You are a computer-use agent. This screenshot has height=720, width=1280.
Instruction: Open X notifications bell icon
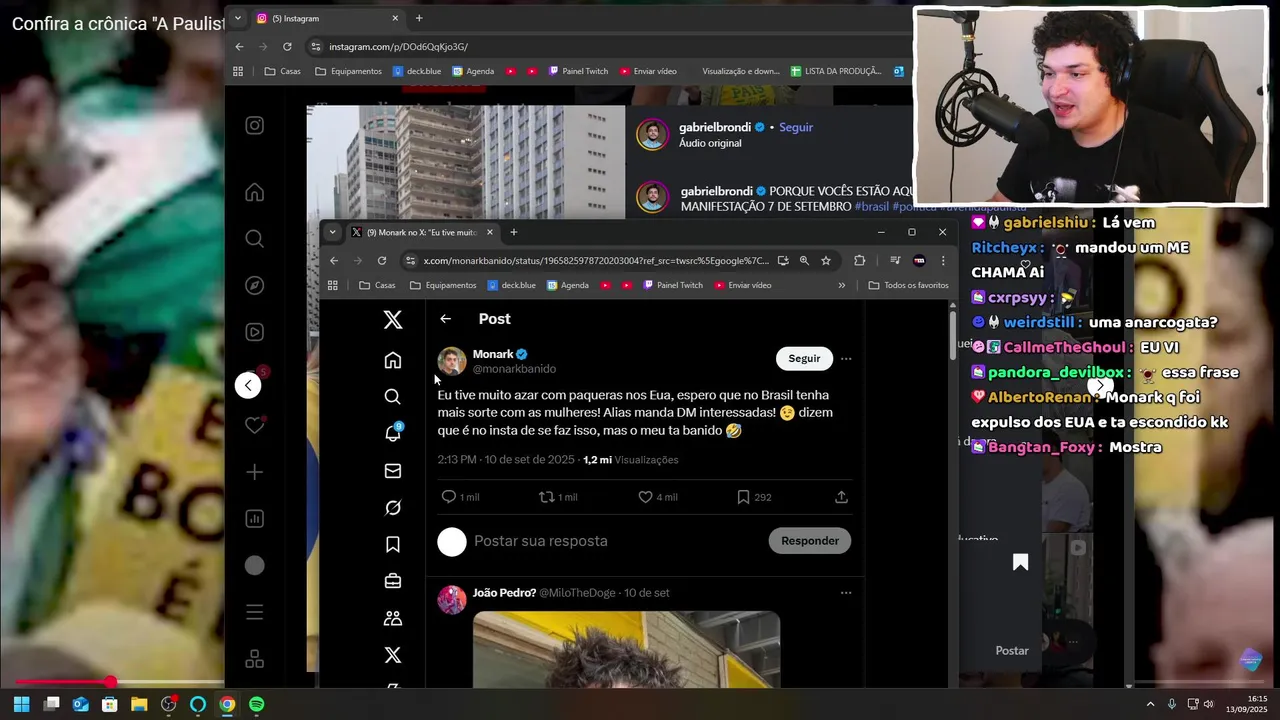[x=393, y=433]
